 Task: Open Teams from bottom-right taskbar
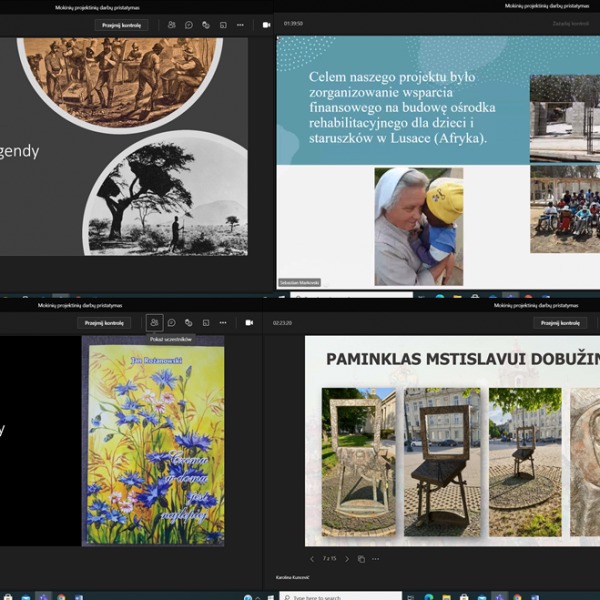(x=499, y=596)
